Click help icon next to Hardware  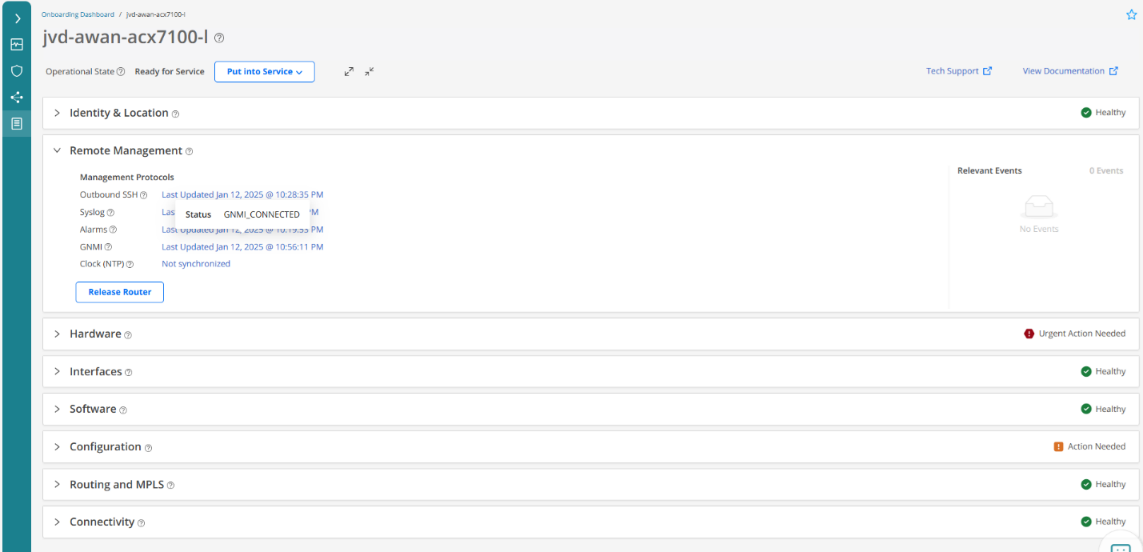pos(128,335)
